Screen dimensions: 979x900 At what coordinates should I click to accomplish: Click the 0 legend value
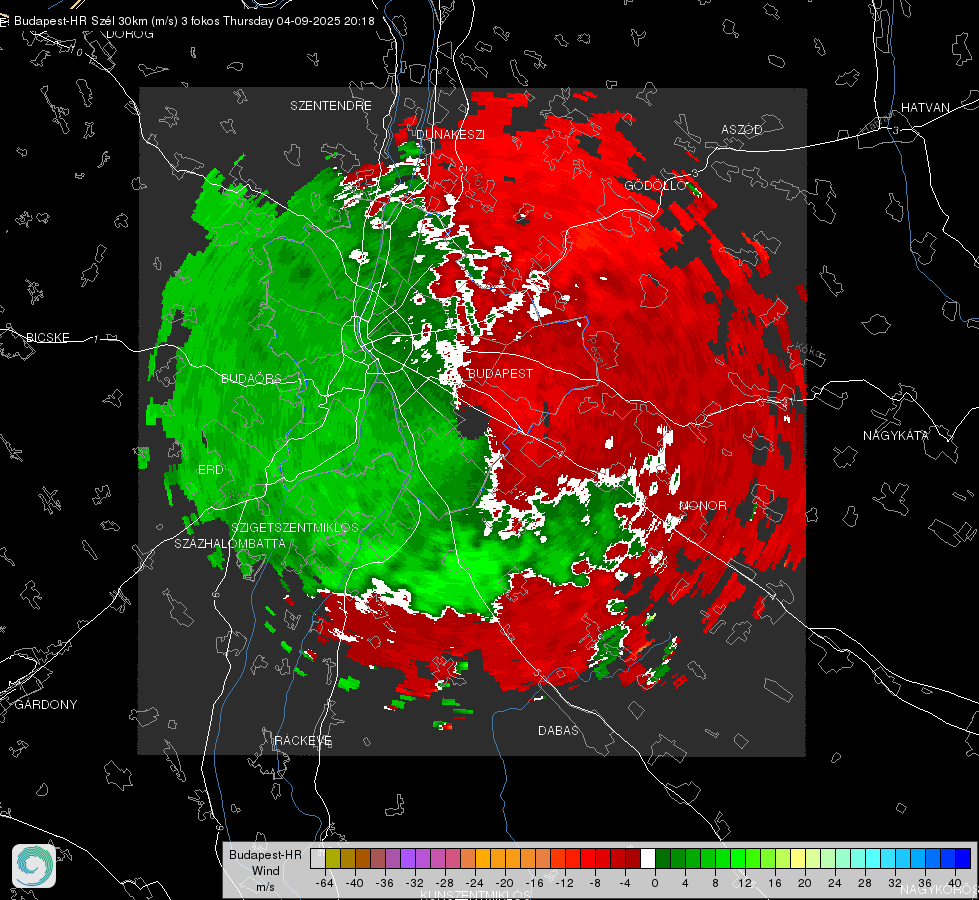click(655, 883)
